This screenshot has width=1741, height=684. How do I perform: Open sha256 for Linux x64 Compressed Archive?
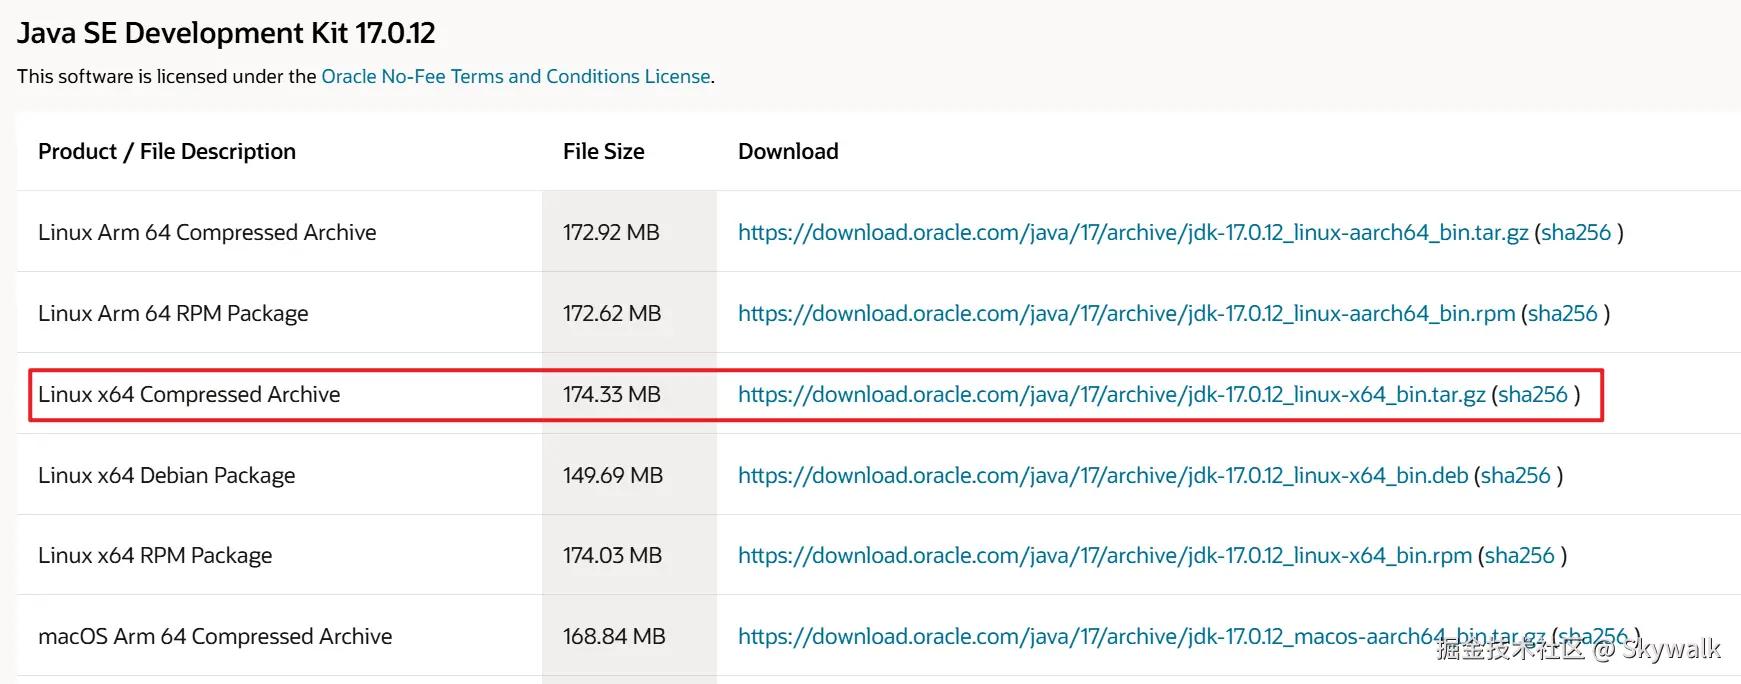1532,394
